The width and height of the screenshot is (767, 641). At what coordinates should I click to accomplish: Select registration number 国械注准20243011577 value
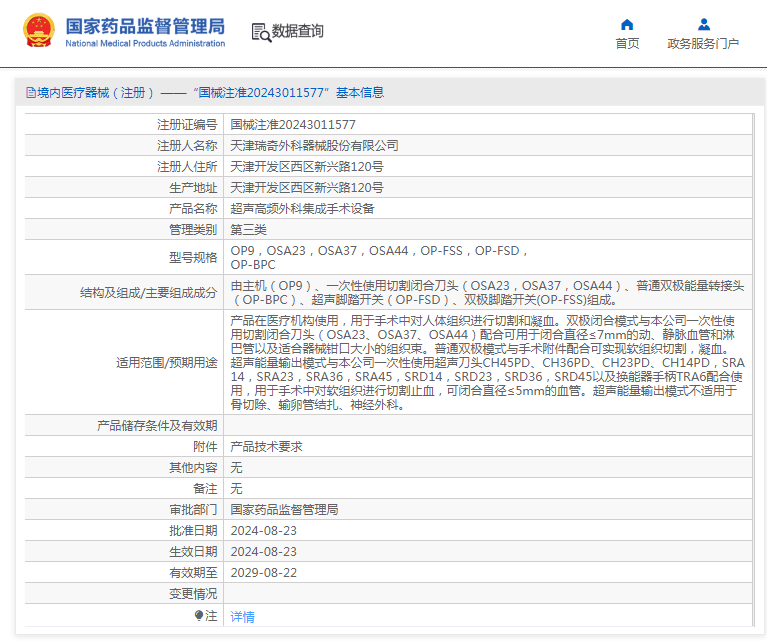(293, 125)
